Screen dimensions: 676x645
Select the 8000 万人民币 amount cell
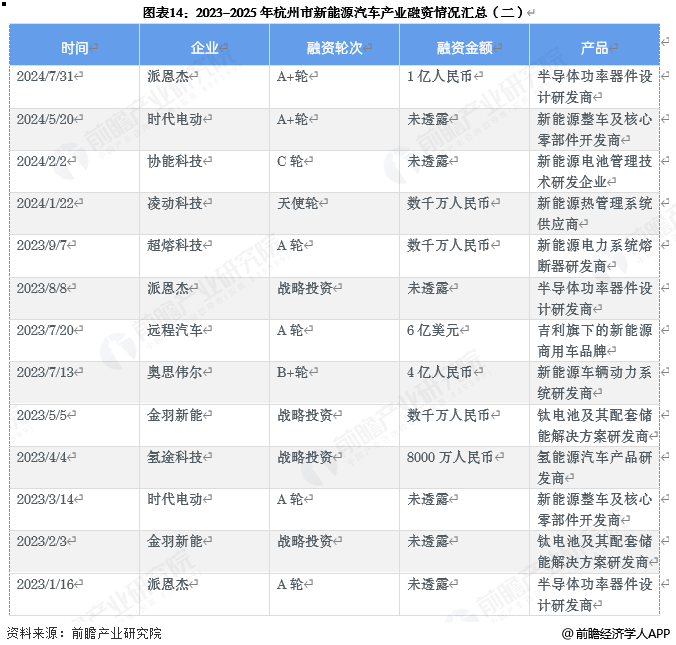click(x=450, y=457)
